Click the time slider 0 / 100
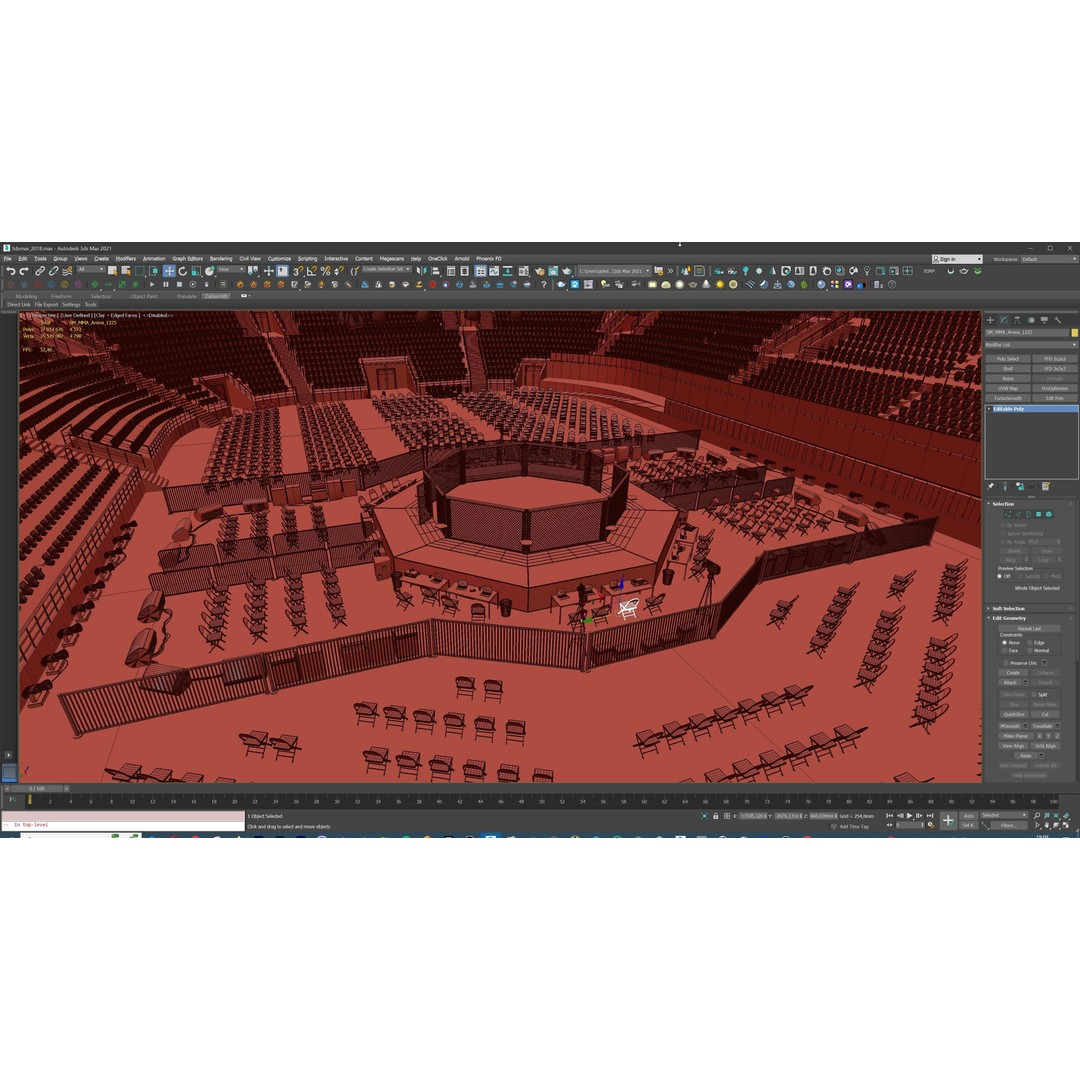Screen dimensions: 1080x1080 tap(37, 788)
